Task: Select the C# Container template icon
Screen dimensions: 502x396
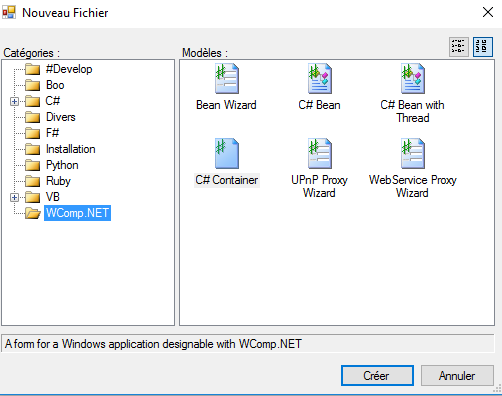Action: 227,153
